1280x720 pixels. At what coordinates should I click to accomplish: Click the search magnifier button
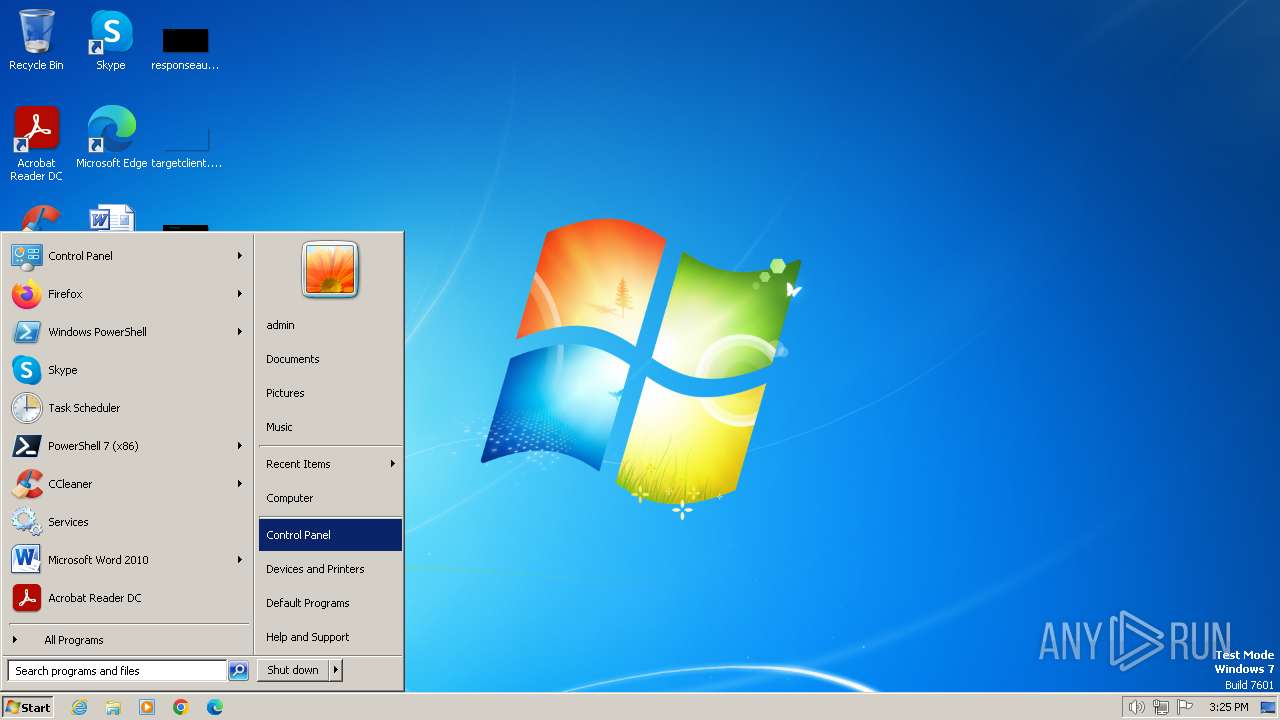(x=238, y=671)
